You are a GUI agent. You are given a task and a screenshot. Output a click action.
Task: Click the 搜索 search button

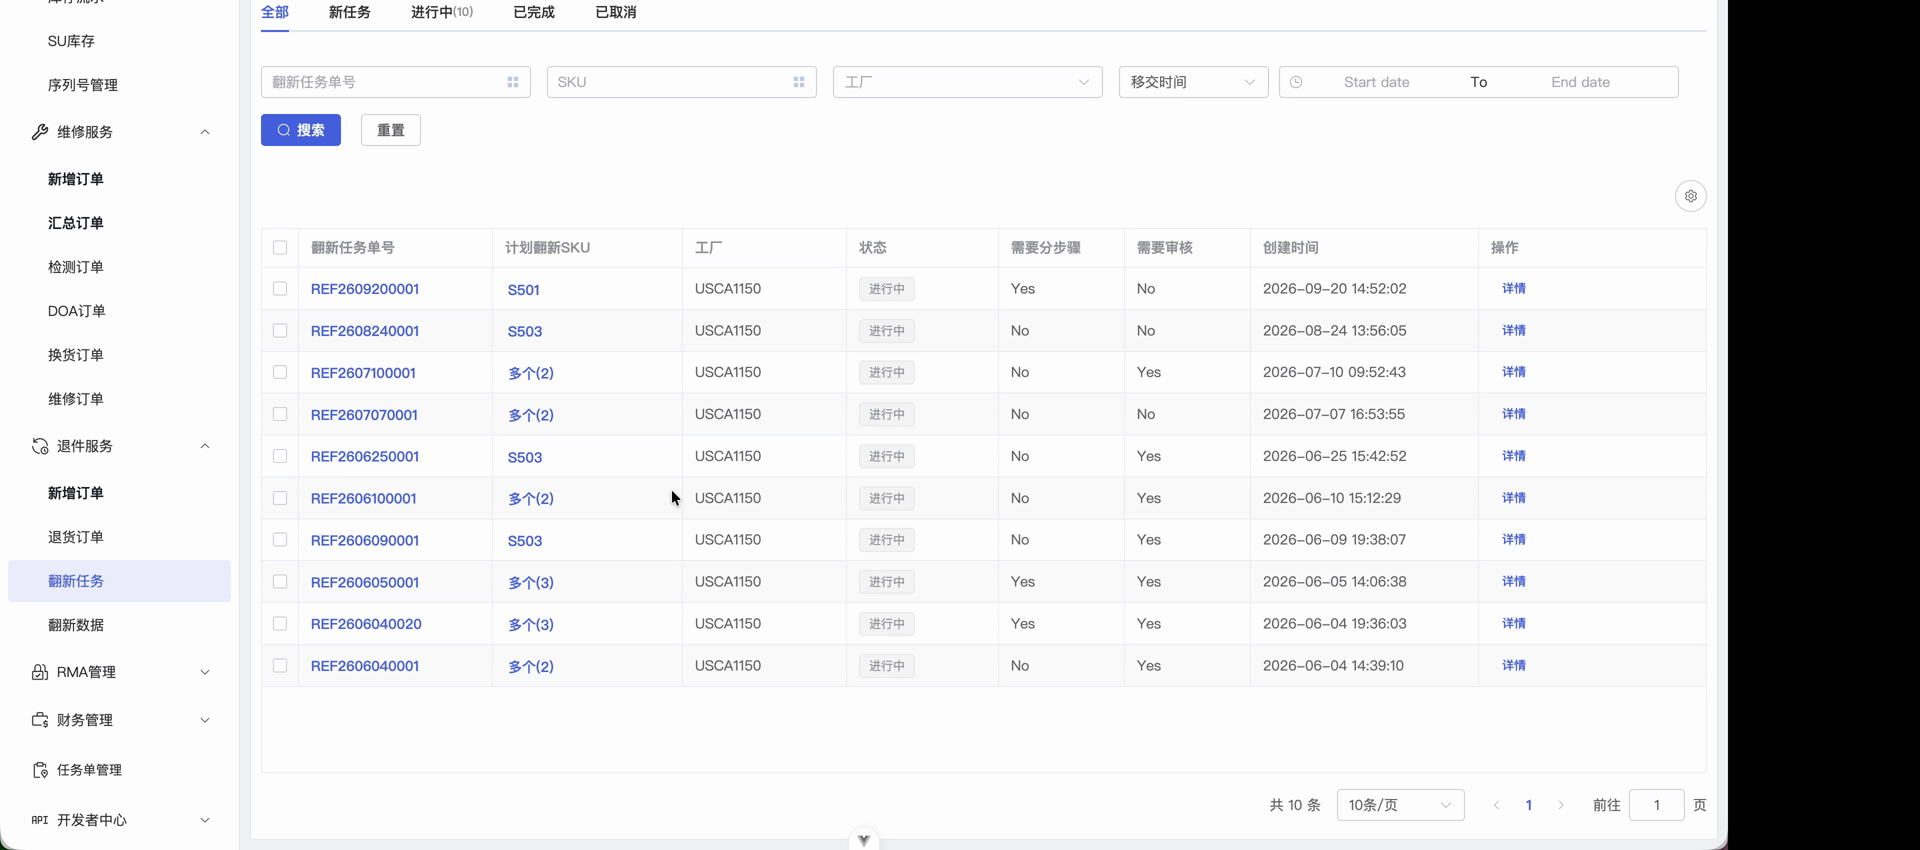coord(301,130)
